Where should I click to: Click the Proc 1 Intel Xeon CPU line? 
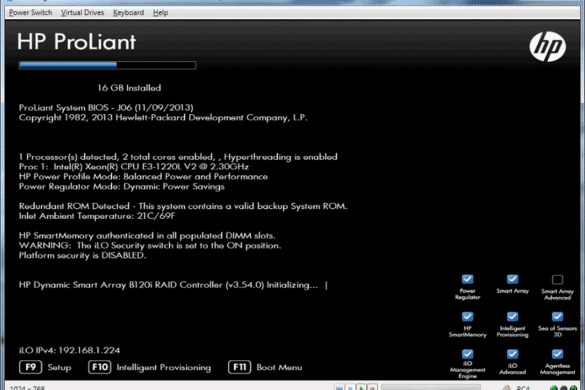pos(134,166)
